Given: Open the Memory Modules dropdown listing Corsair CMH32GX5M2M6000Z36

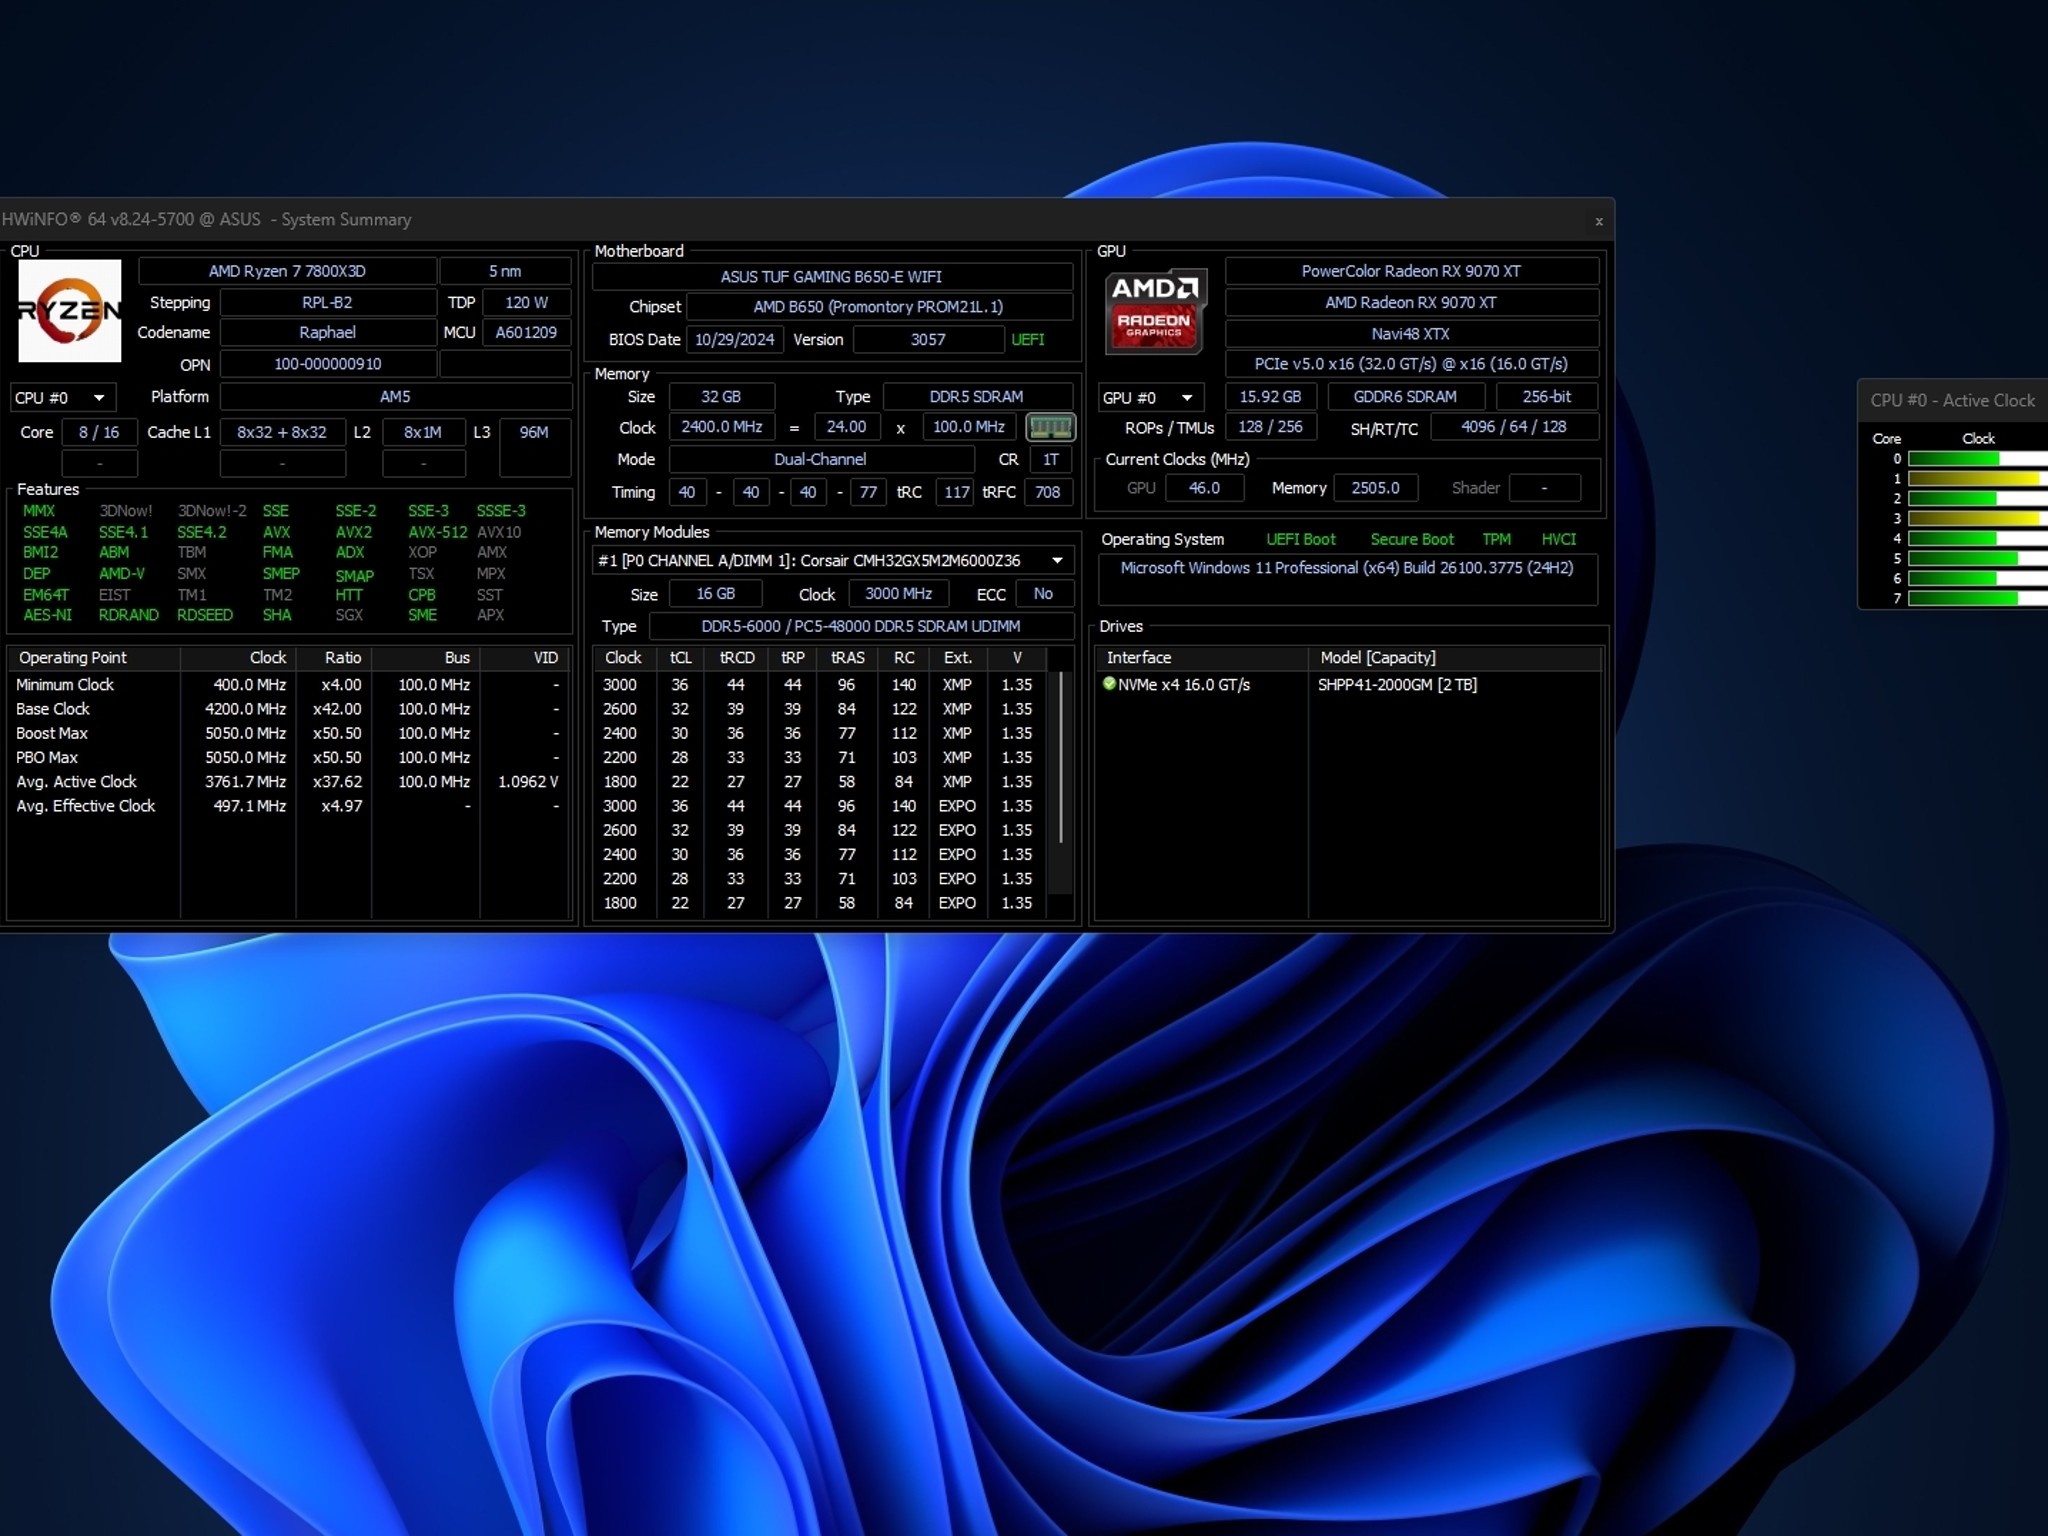Looking at the screenshot, I should click(1057, 560).
